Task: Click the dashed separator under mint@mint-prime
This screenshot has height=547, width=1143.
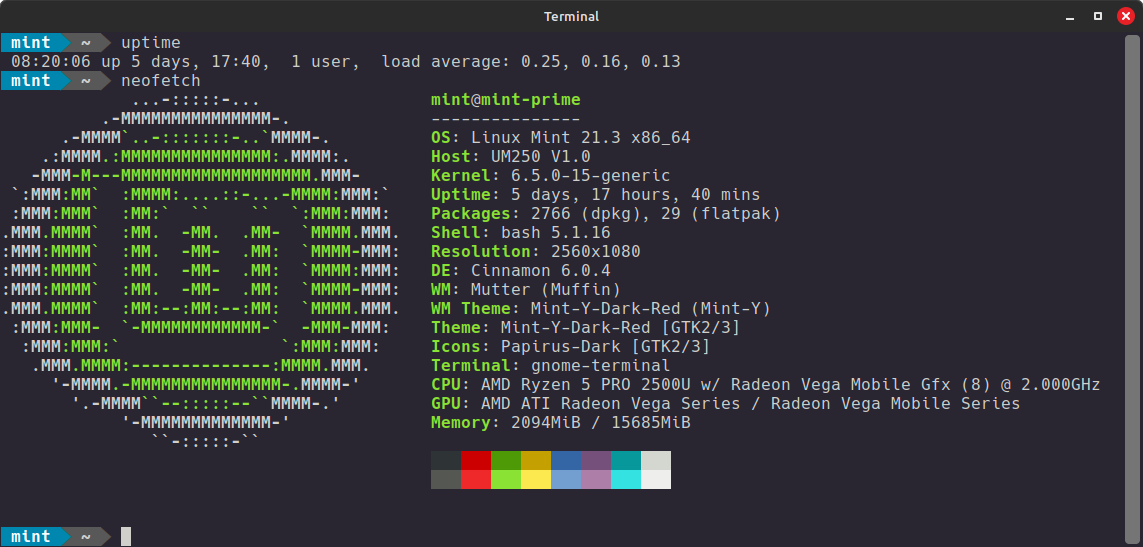Action: click(x=506, y=119)
